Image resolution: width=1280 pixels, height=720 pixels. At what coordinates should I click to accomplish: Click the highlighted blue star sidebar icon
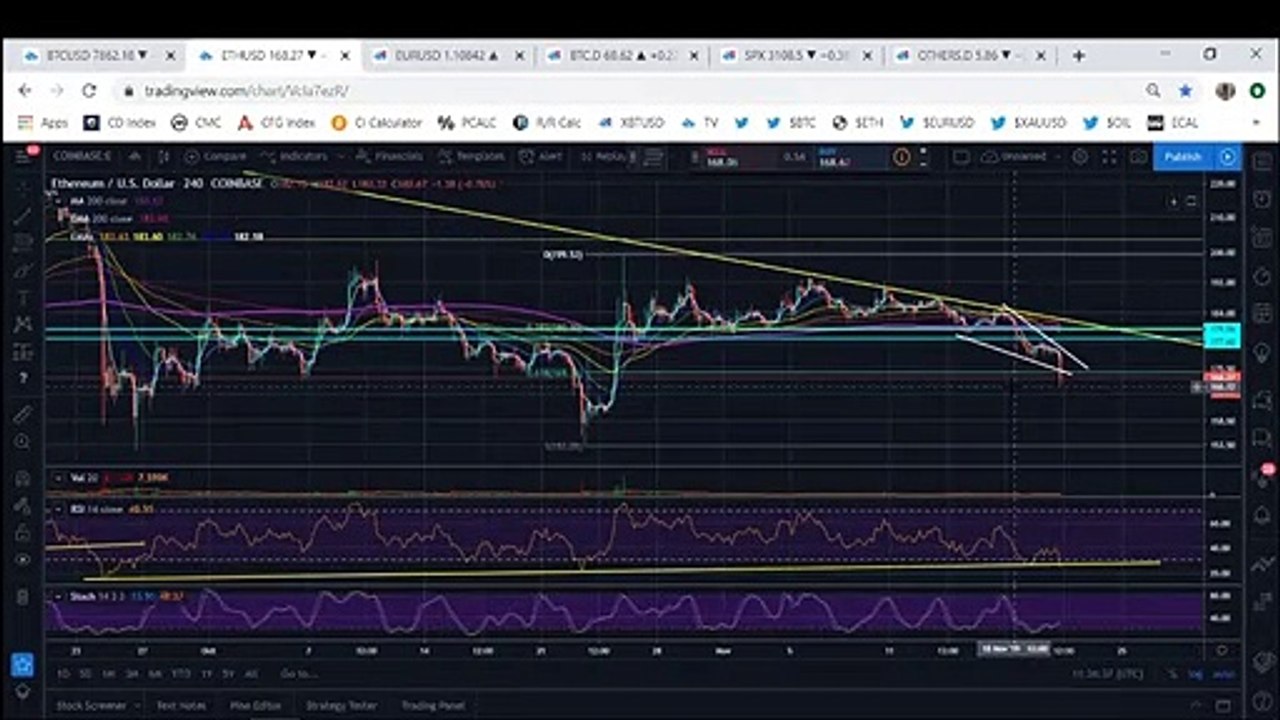(x=23, y=663)
